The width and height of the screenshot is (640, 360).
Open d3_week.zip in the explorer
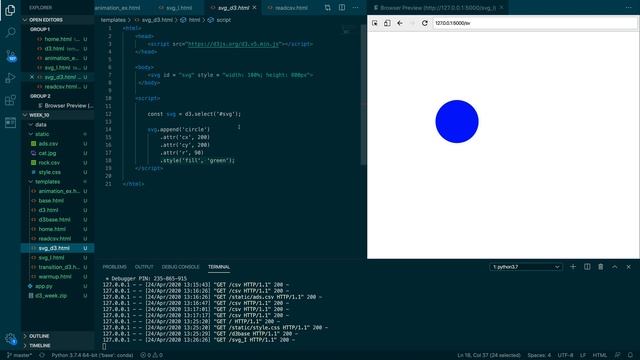[x=51, y=296]
